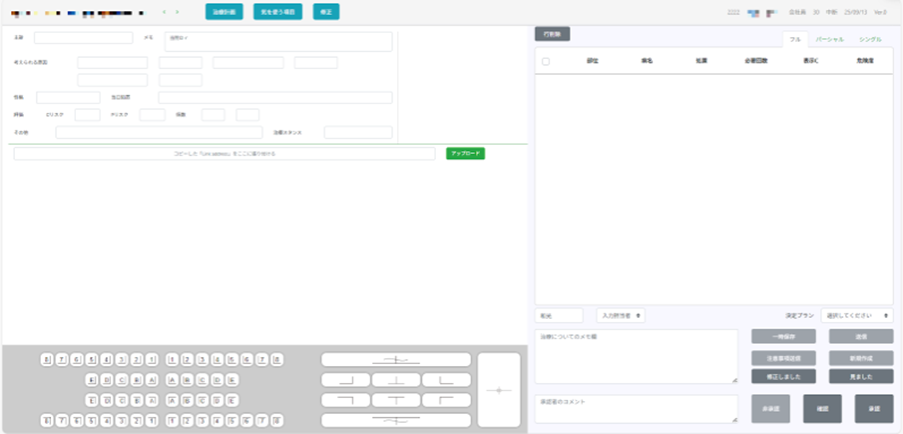
Task: Click the Line address paste field
Action: coord(224,154)
